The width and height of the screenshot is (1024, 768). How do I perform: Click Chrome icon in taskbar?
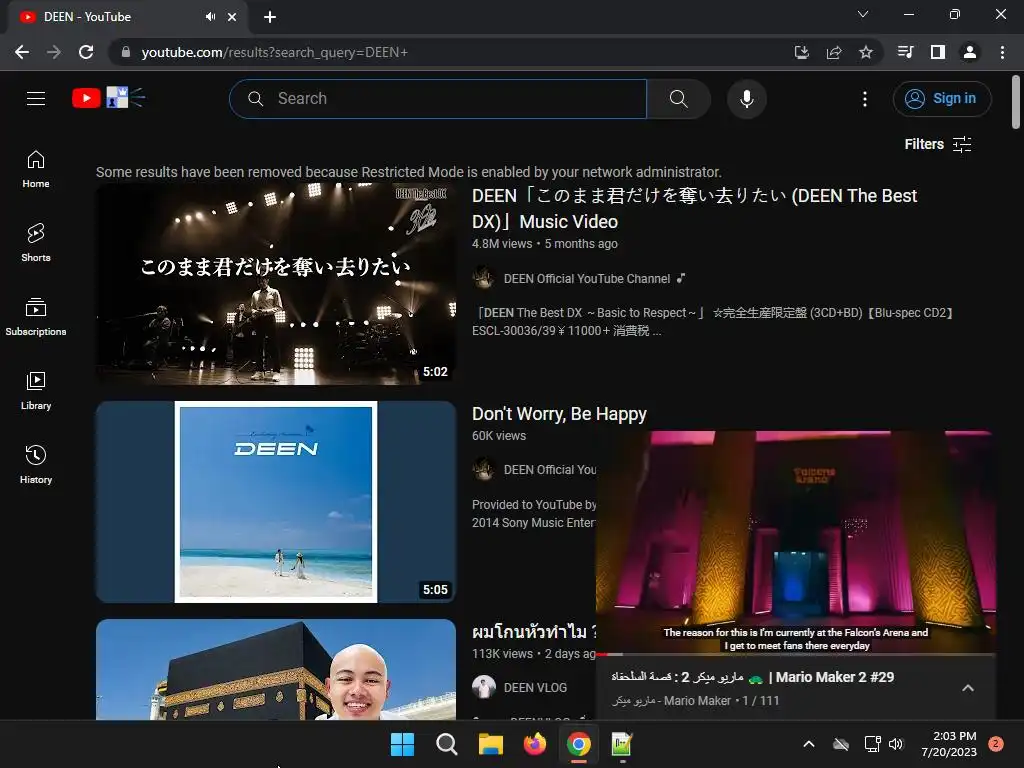click(x=579, y=744)
